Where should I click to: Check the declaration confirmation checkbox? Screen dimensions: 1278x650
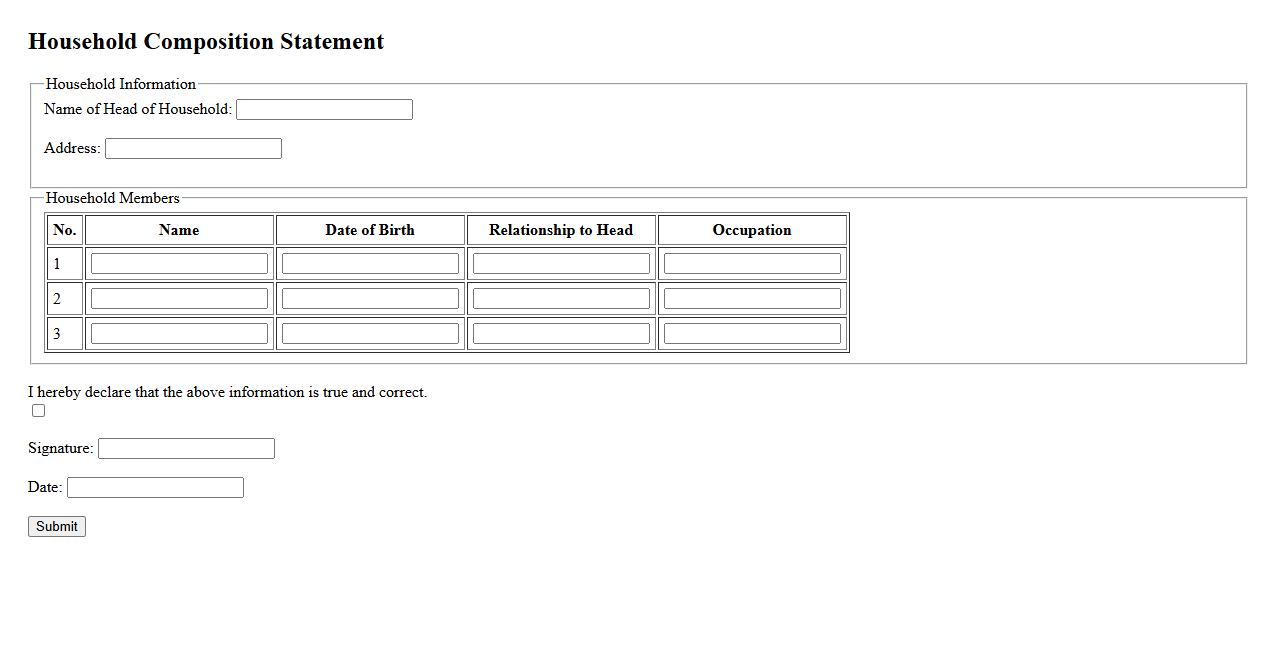pyautogui.click(x=39, y=411)
